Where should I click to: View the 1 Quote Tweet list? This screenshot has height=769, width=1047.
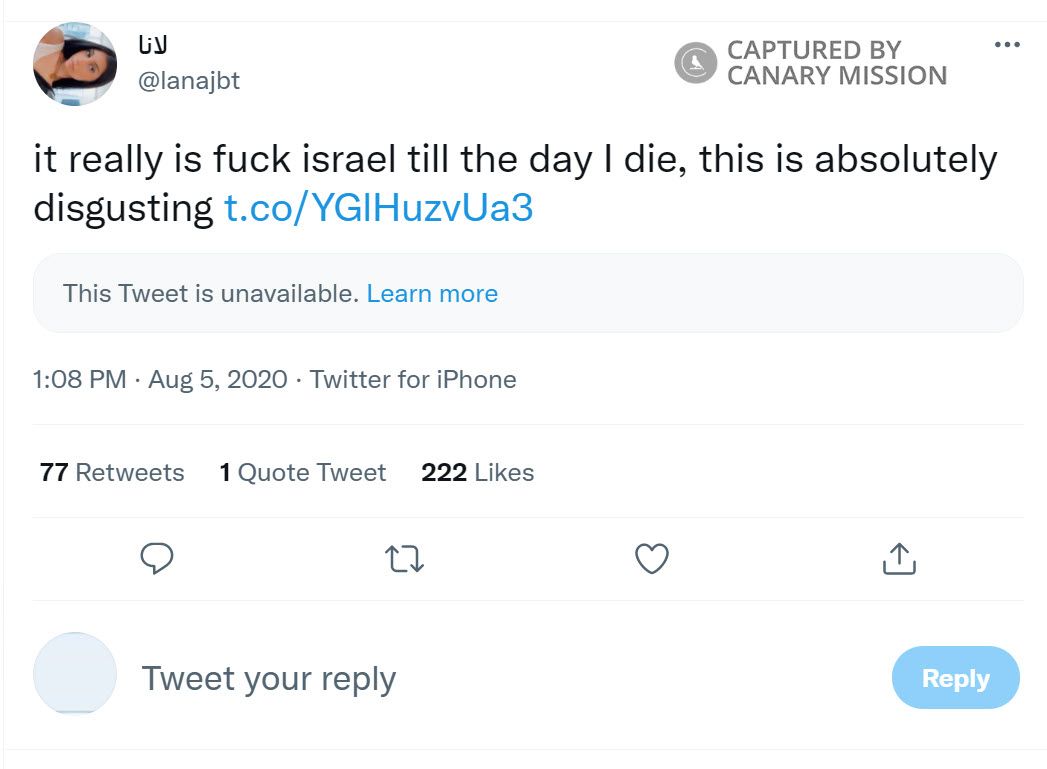click(x=303, y=472)
